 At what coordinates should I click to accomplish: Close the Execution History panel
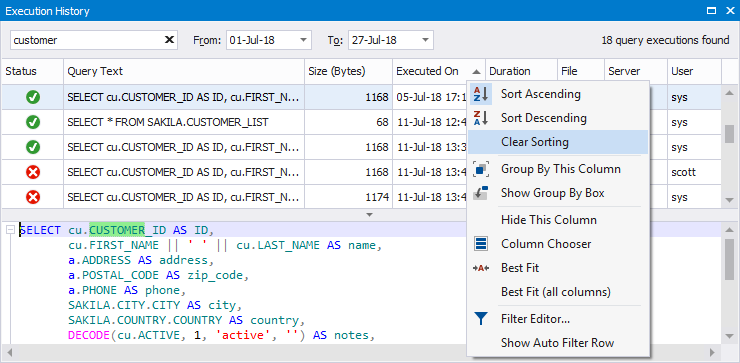(729, 10)
